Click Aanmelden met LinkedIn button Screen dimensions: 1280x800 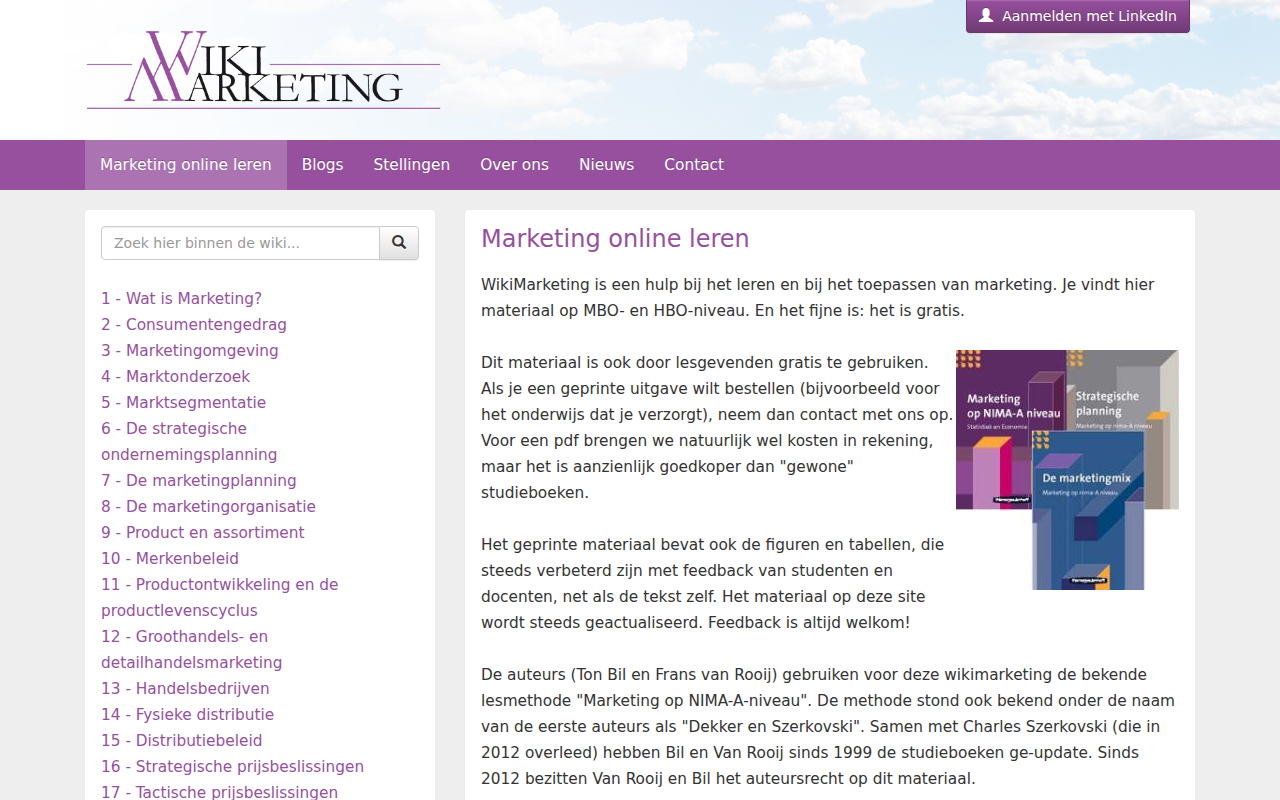(x=1078, y=16)
